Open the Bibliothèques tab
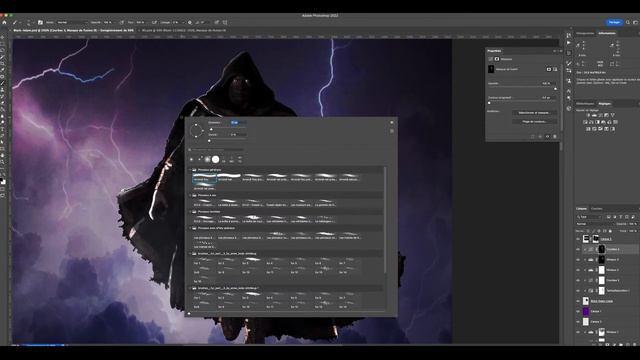This screenshot has width=640, height=360. 585,104
